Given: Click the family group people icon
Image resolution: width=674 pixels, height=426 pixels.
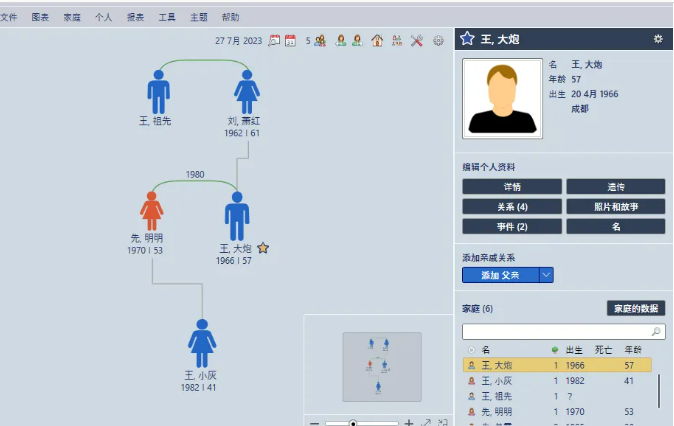Looking at the screenshot, I should [320, 41].
